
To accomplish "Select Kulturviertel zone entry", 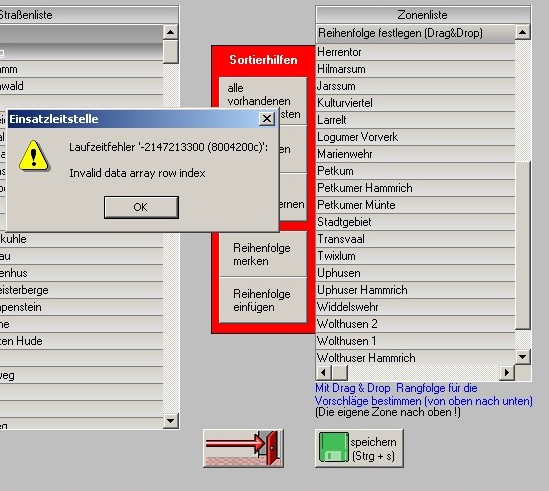I will click(415, 103).
